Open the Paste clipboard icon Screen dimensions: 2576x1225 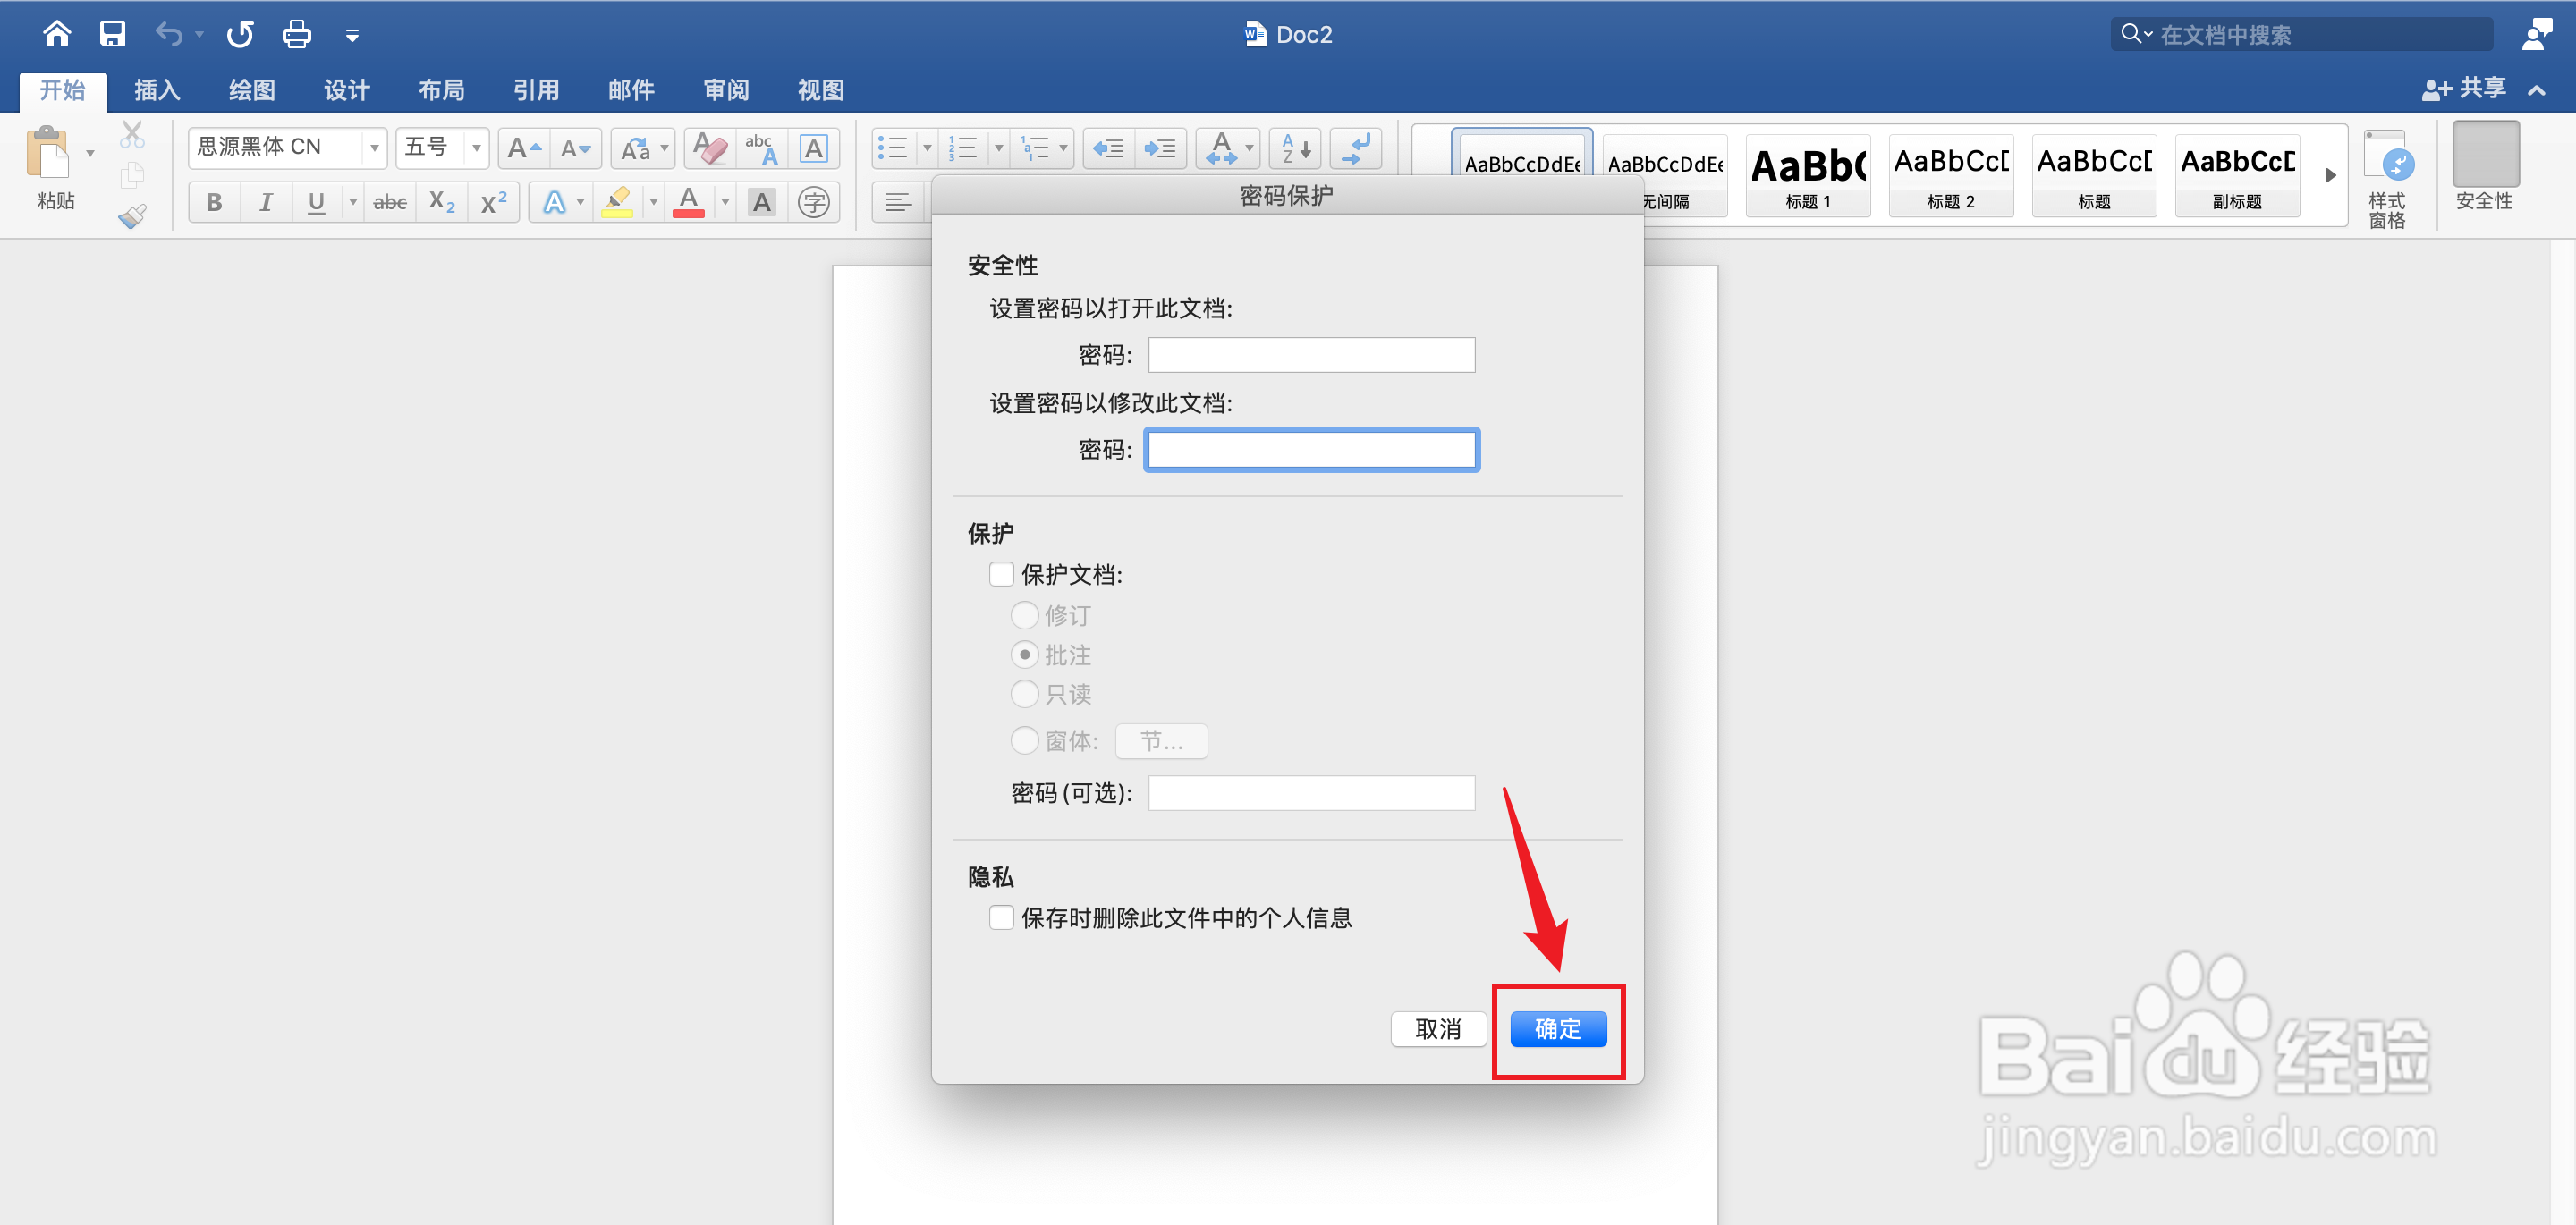(x=48, y=154)
